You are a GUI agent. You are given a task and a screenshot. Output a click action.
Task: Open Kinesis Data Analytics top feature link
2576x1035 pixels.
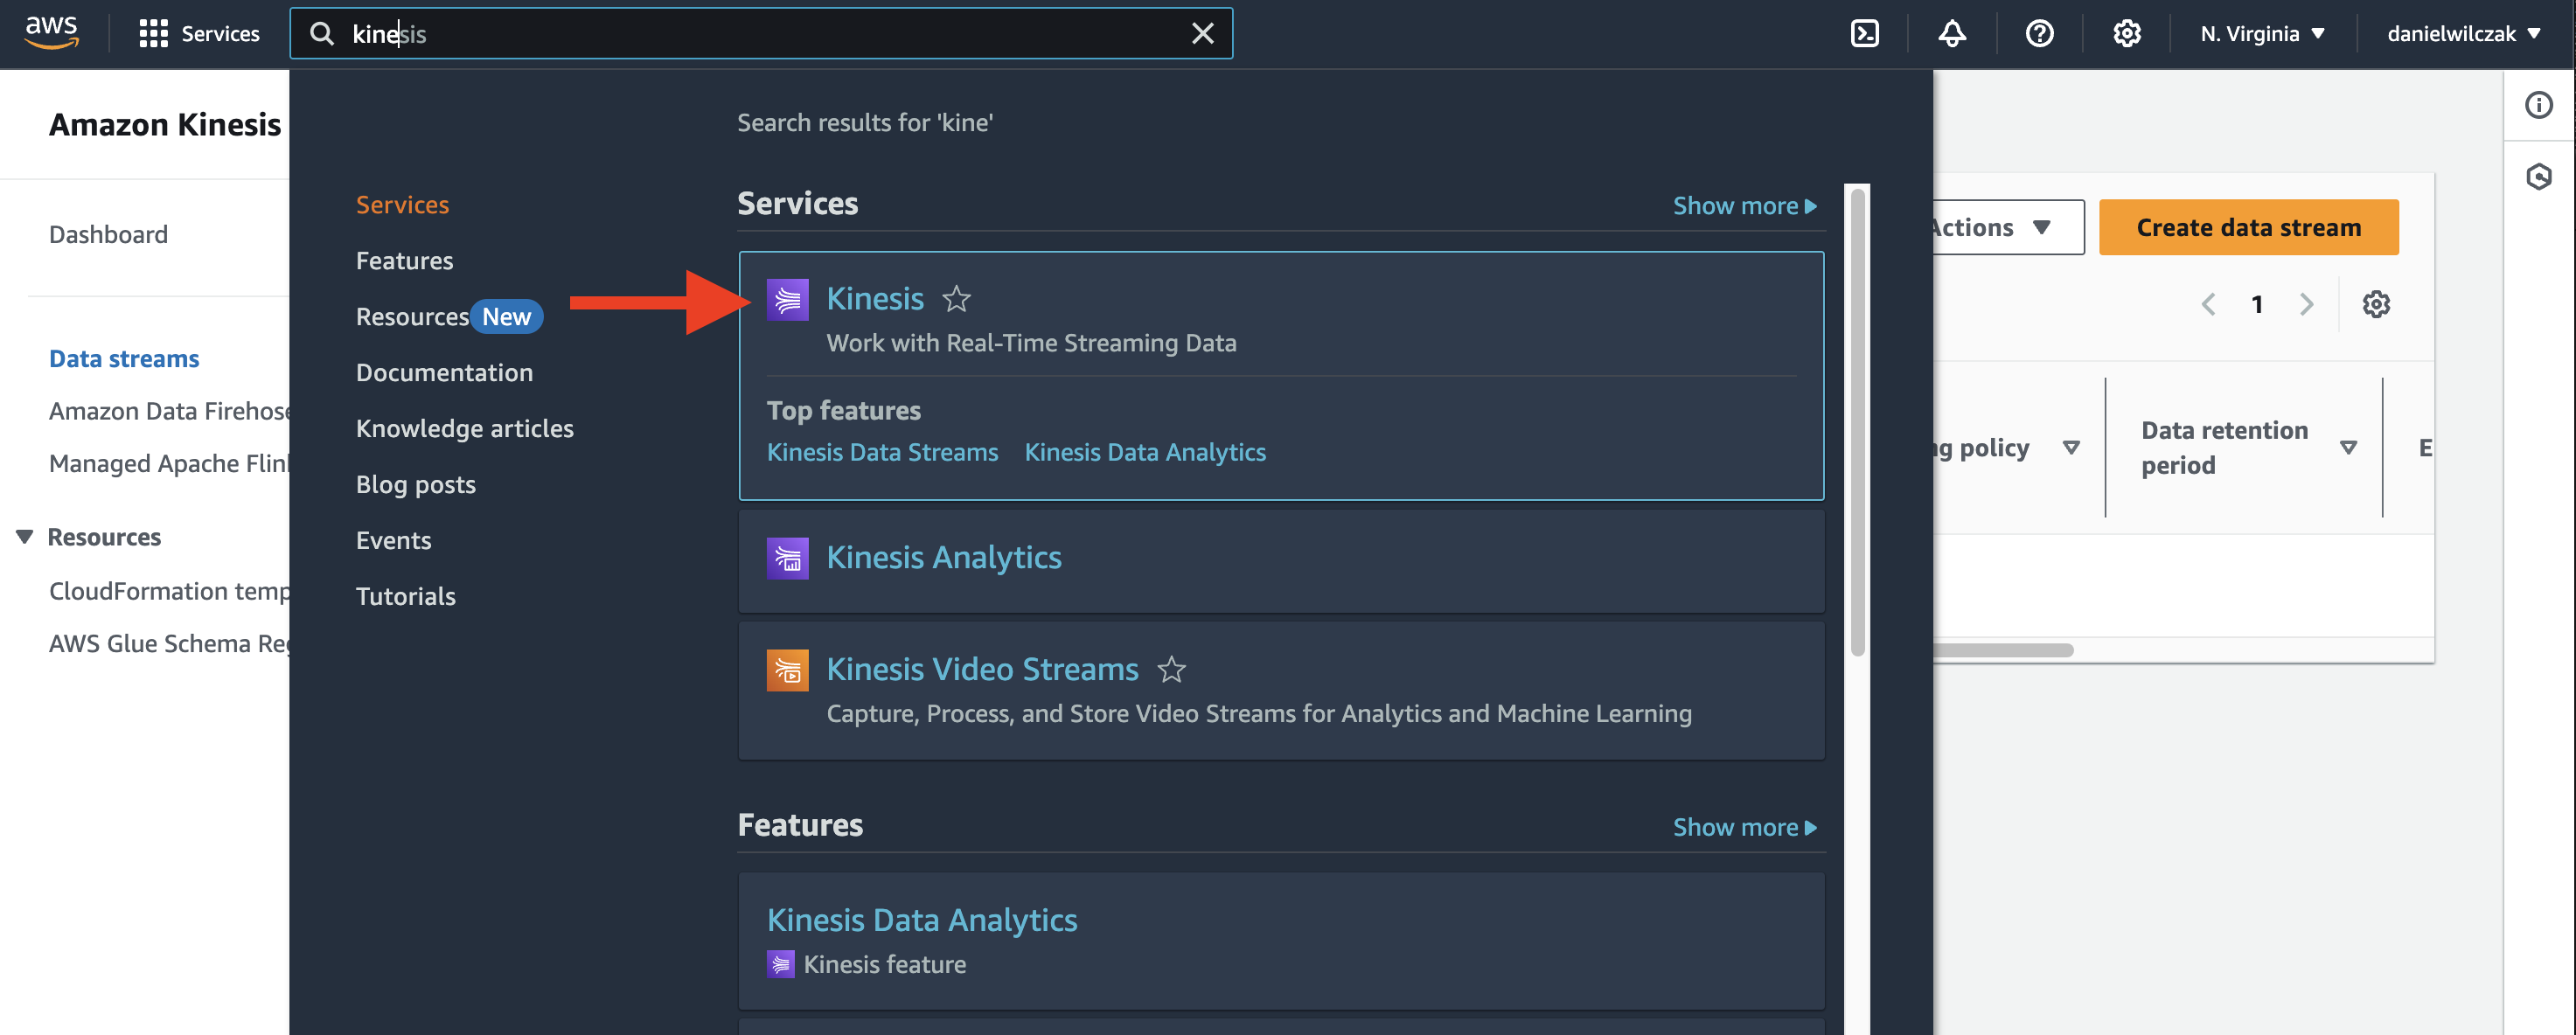coord(1144,453)
